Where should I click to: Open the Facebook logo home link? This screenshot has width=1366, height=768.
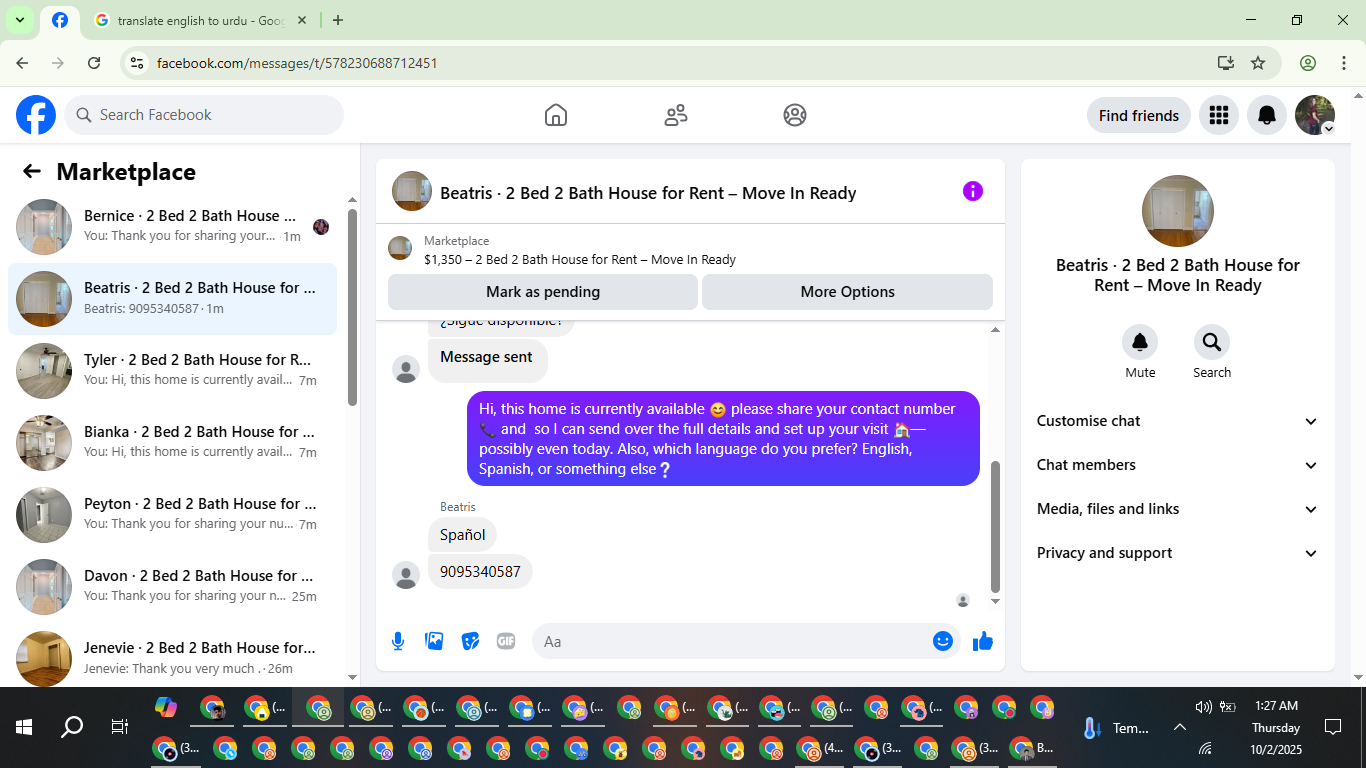click(36, 115)
